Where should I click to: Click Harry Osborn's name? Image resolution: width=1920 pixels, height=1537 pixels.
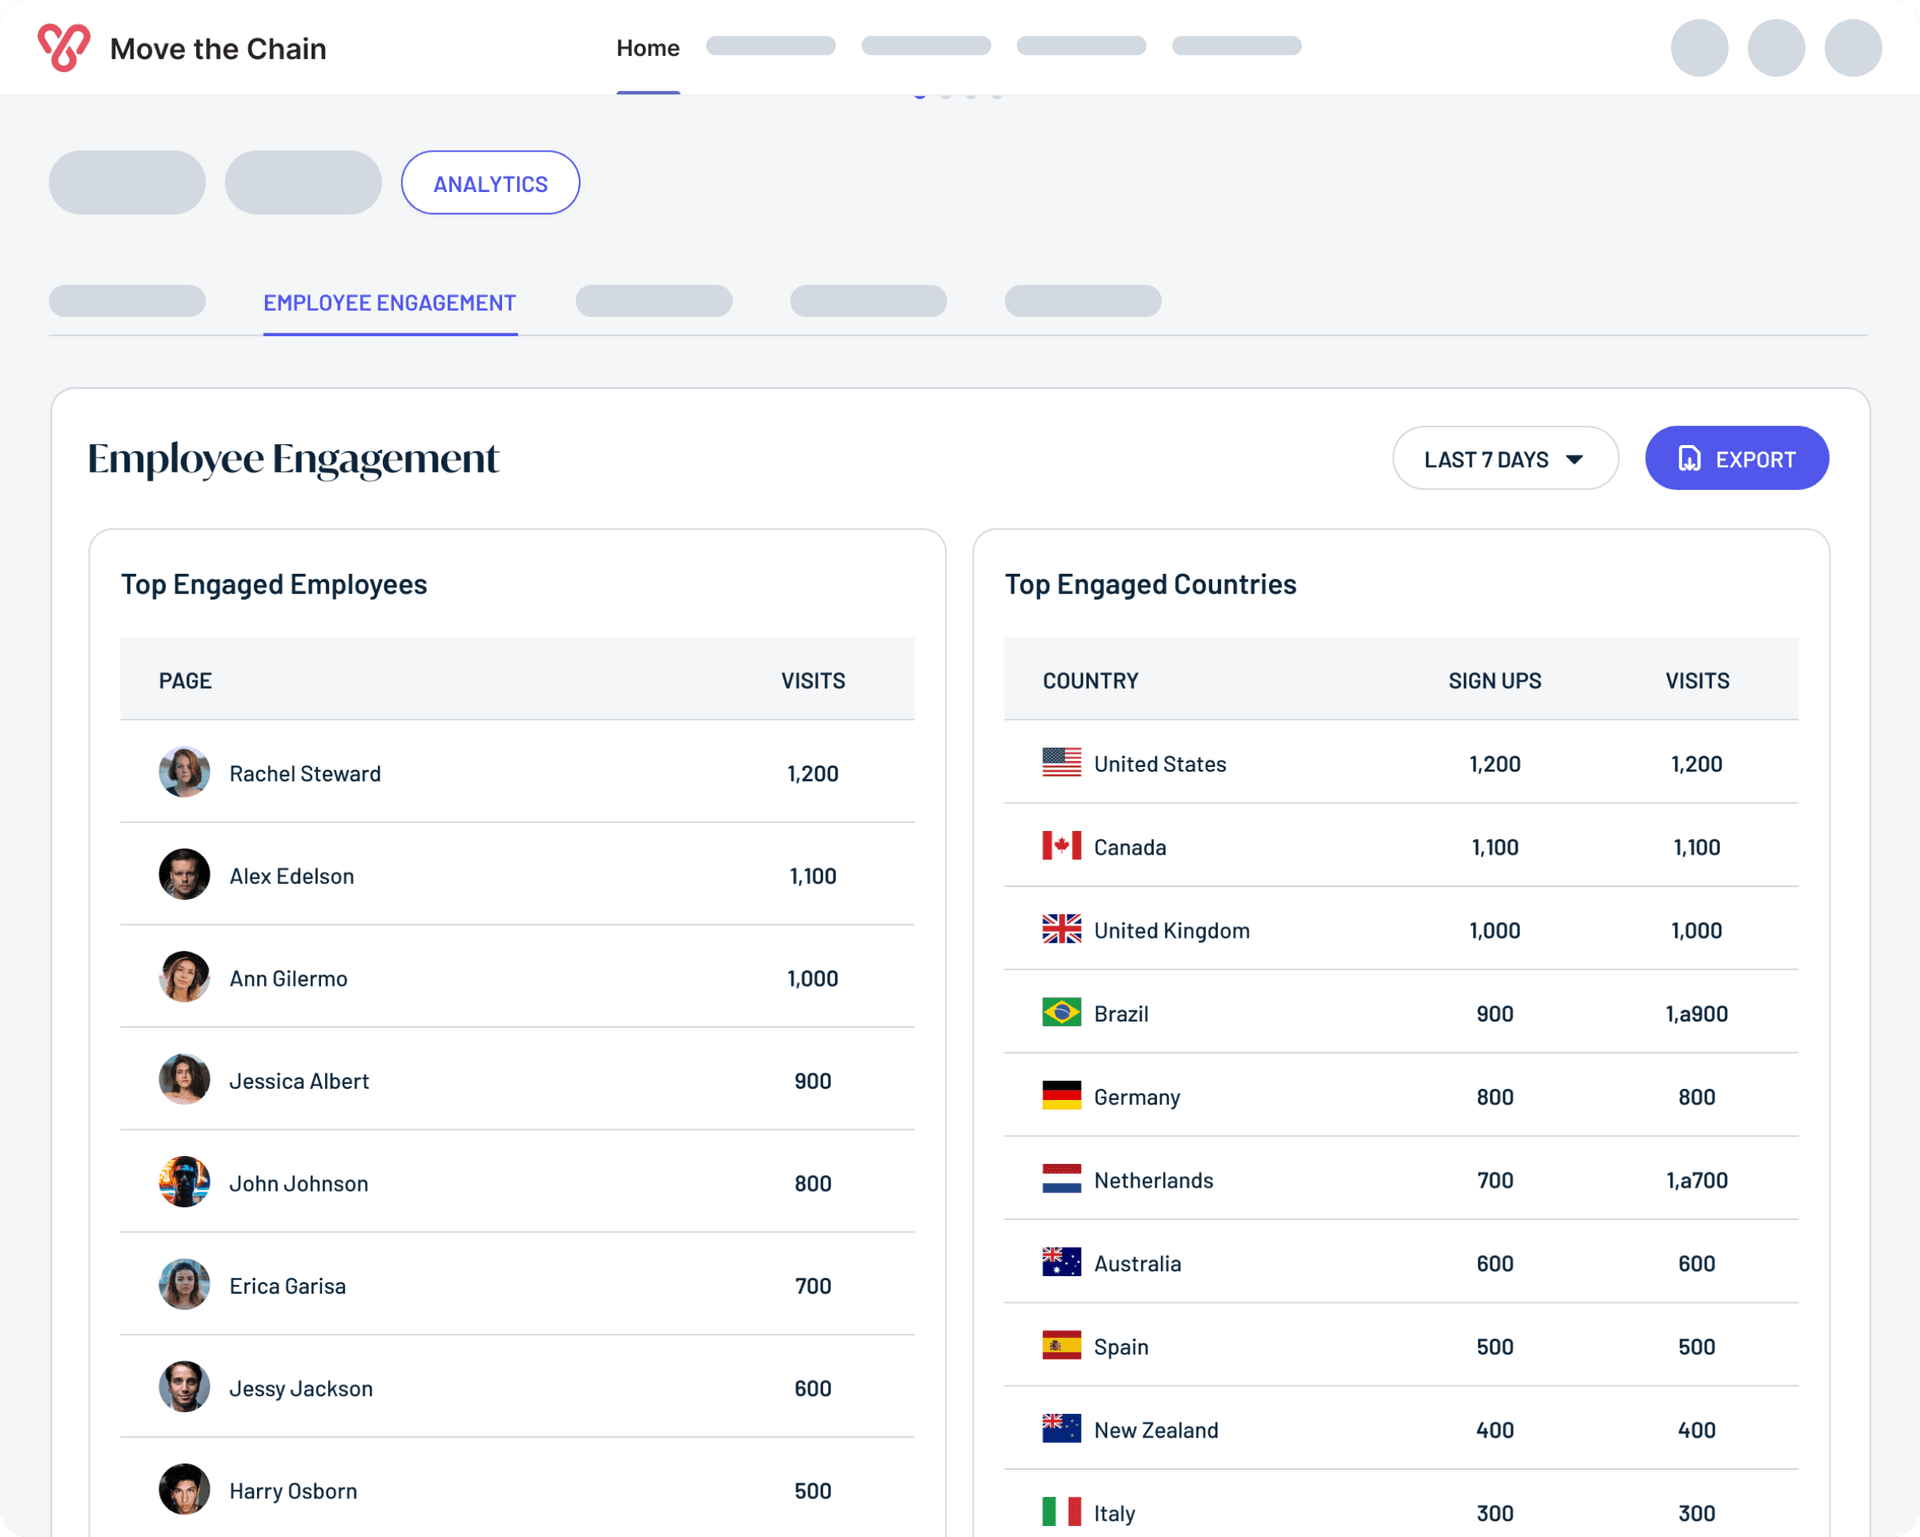pyautogui.click(x=293, y=1491)
